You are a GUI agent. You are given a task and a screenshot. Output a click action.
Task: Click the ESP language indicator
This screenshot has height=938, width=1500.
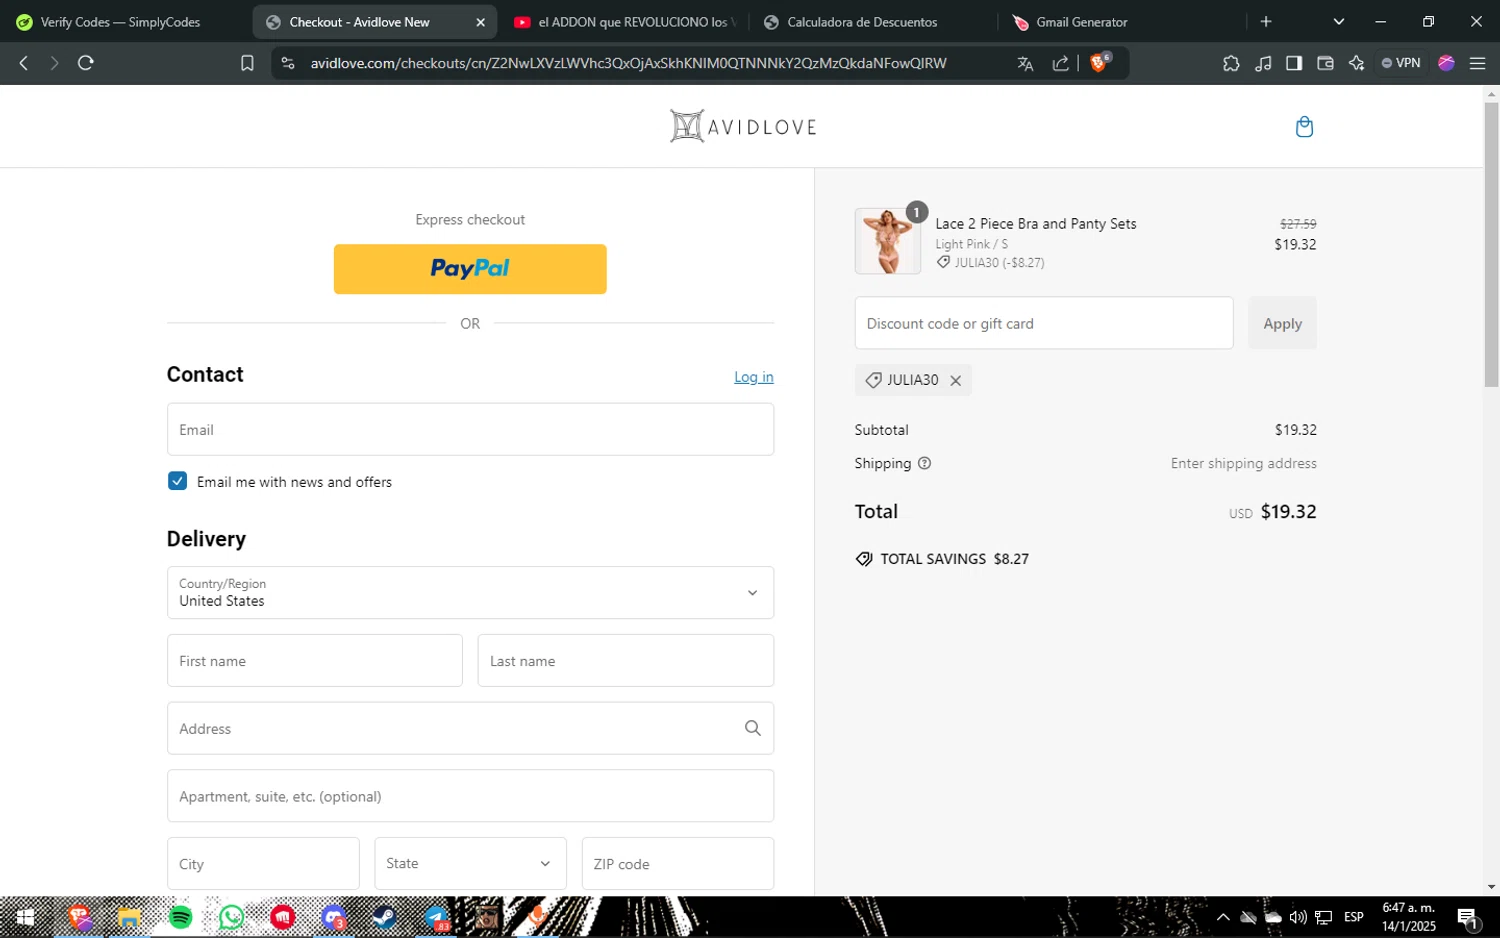point(1354,917)
